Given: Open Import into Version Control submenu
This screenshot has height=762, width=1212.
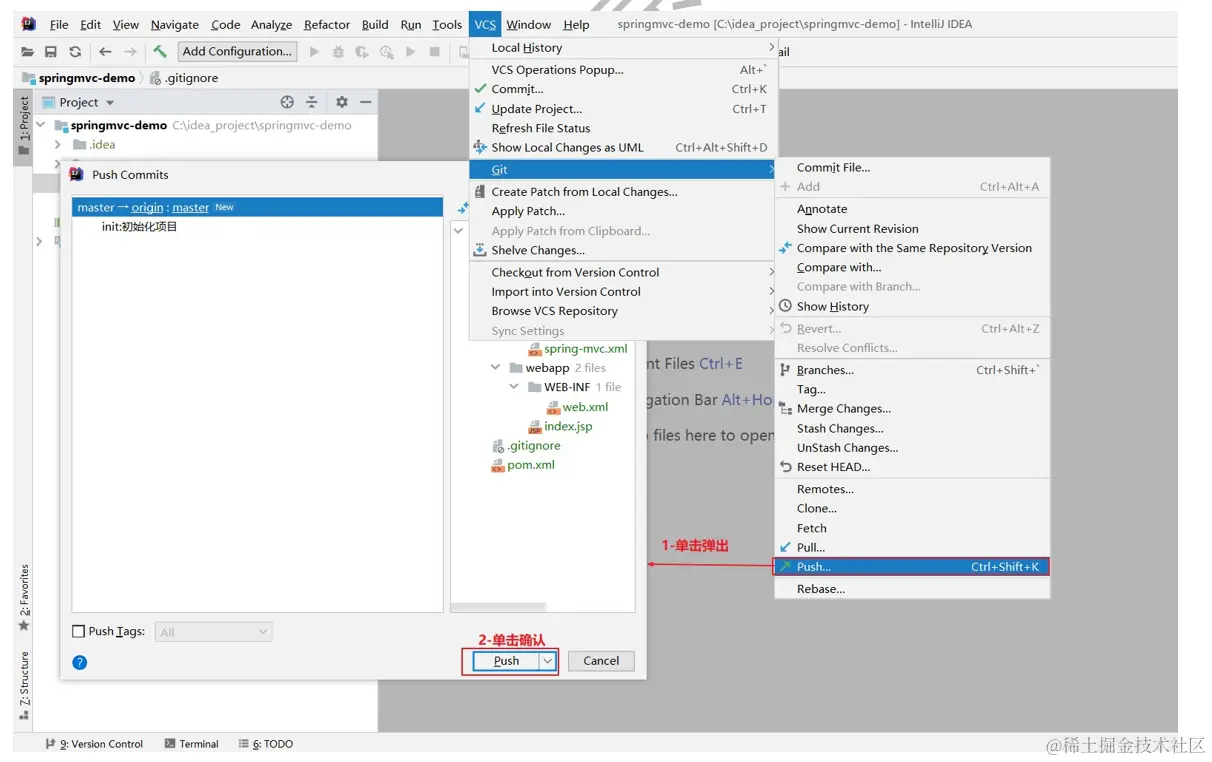Looking at the screenshot, I should click(x=623, y=292).
